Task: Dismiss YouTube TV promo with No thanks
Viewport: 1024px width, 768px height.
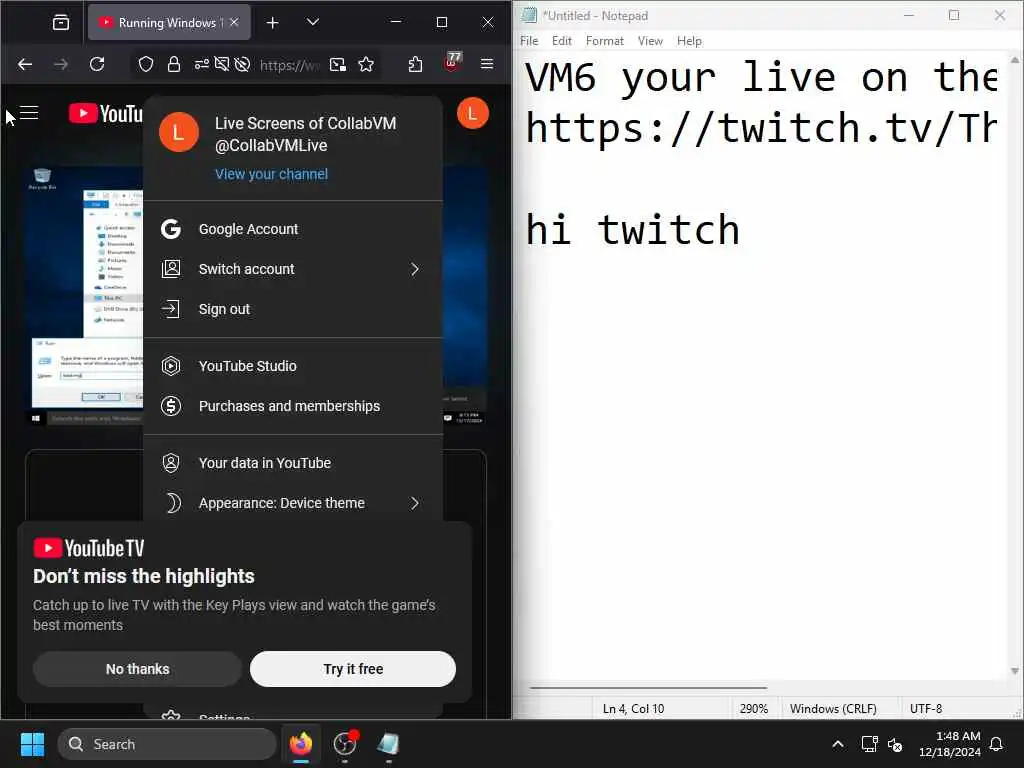Action: (137, 669)
